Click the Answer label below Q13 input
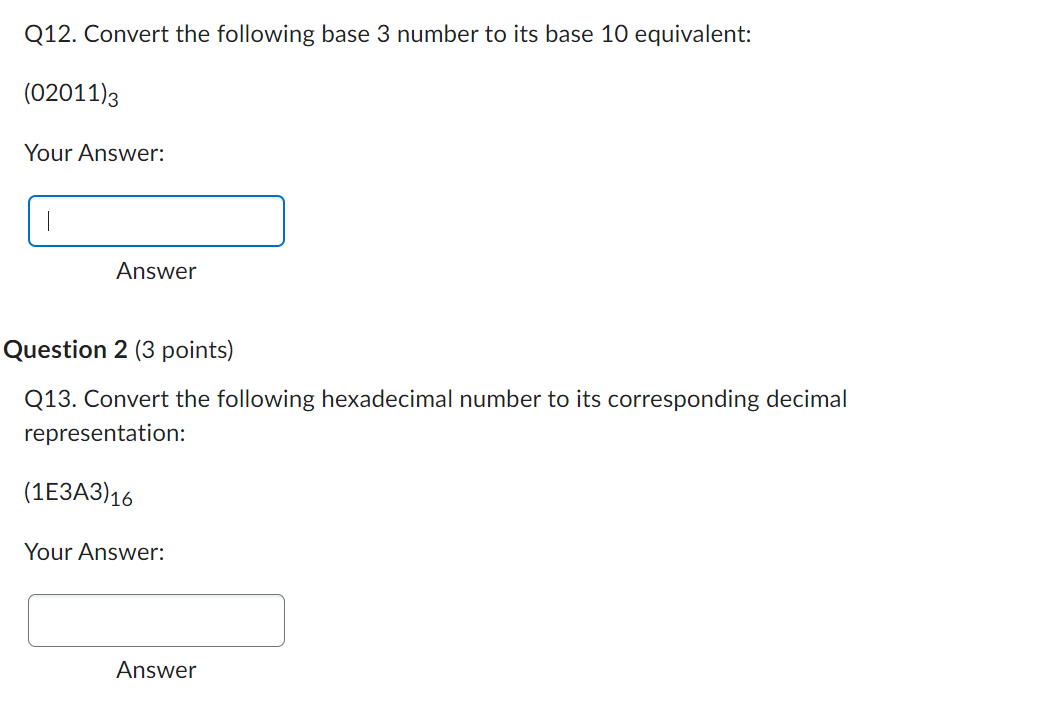 [x=156, y=670]
